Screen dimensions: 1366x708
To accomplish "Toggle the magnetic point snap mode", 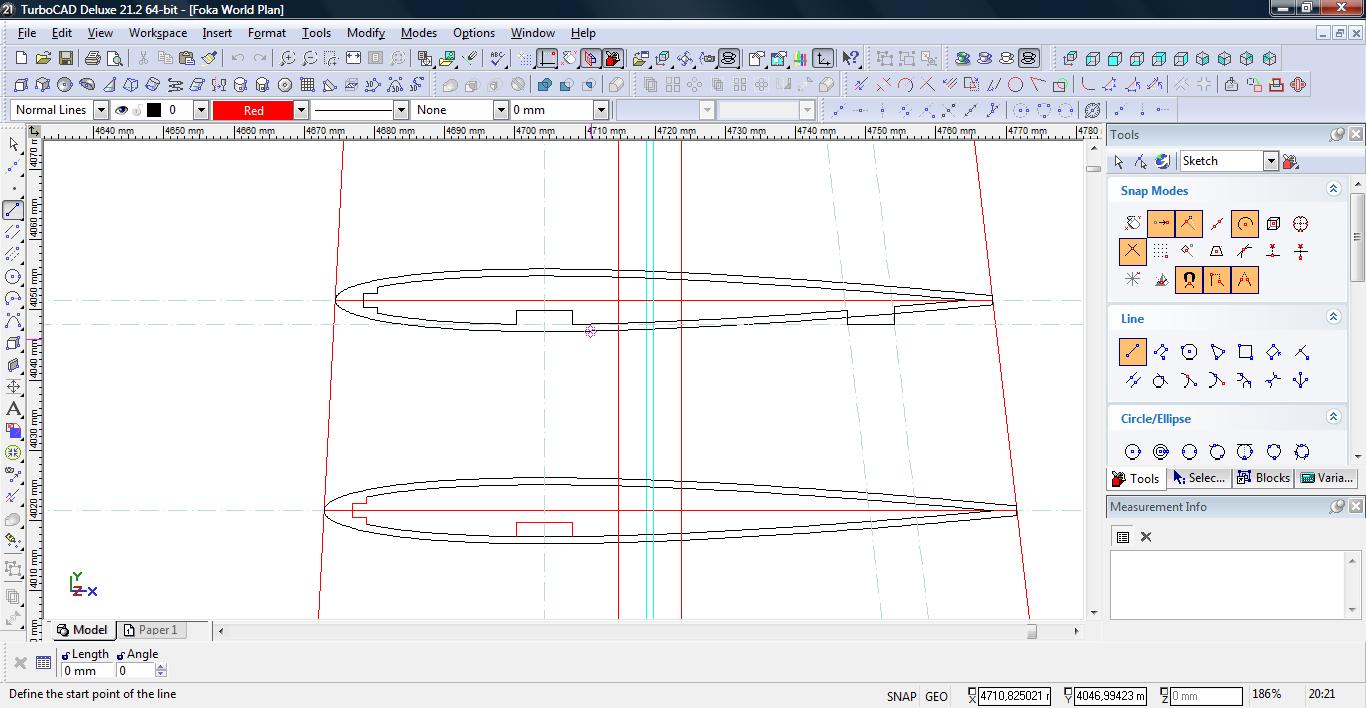I will point(1188,280).
